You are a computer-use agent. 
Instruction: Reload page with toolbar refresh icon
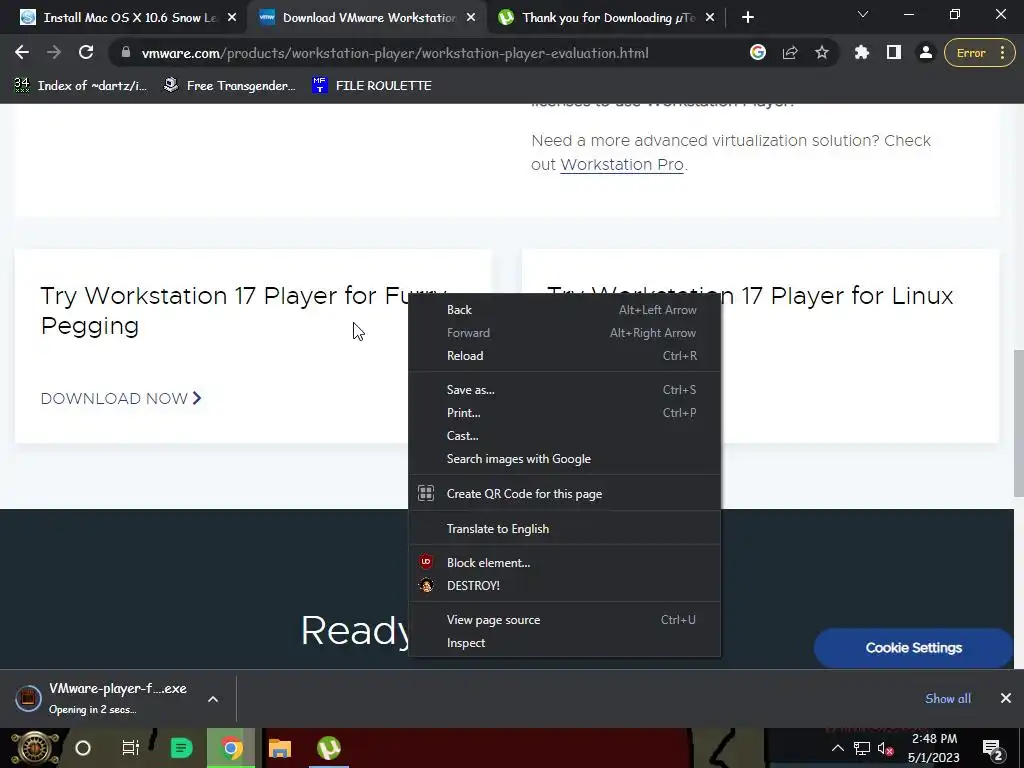pos(86,53)
